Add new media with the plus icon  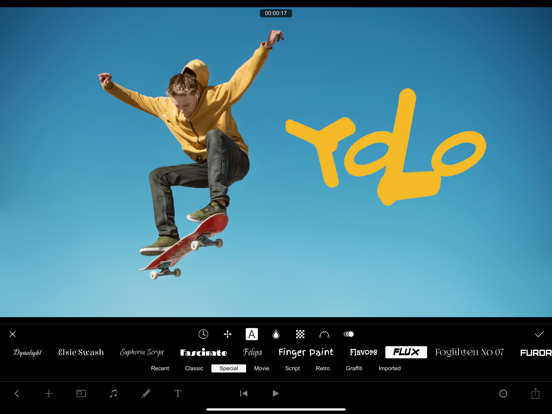click(49, 393)
